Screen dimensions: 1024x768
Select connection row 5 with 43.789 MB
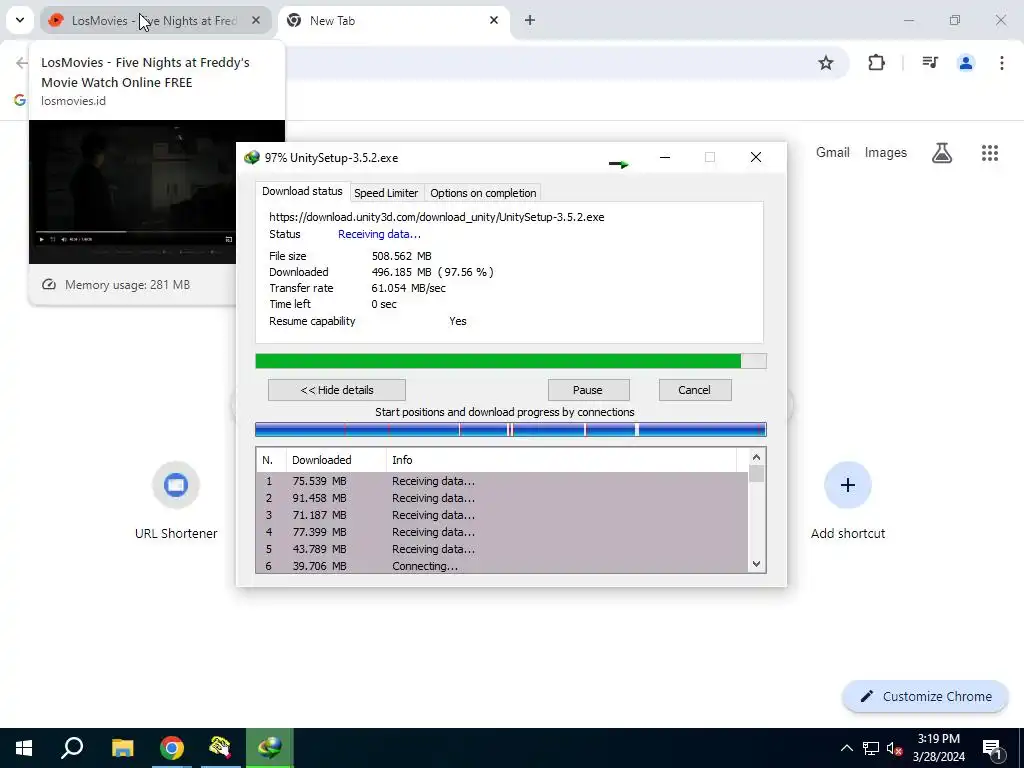tap(502, 549)
